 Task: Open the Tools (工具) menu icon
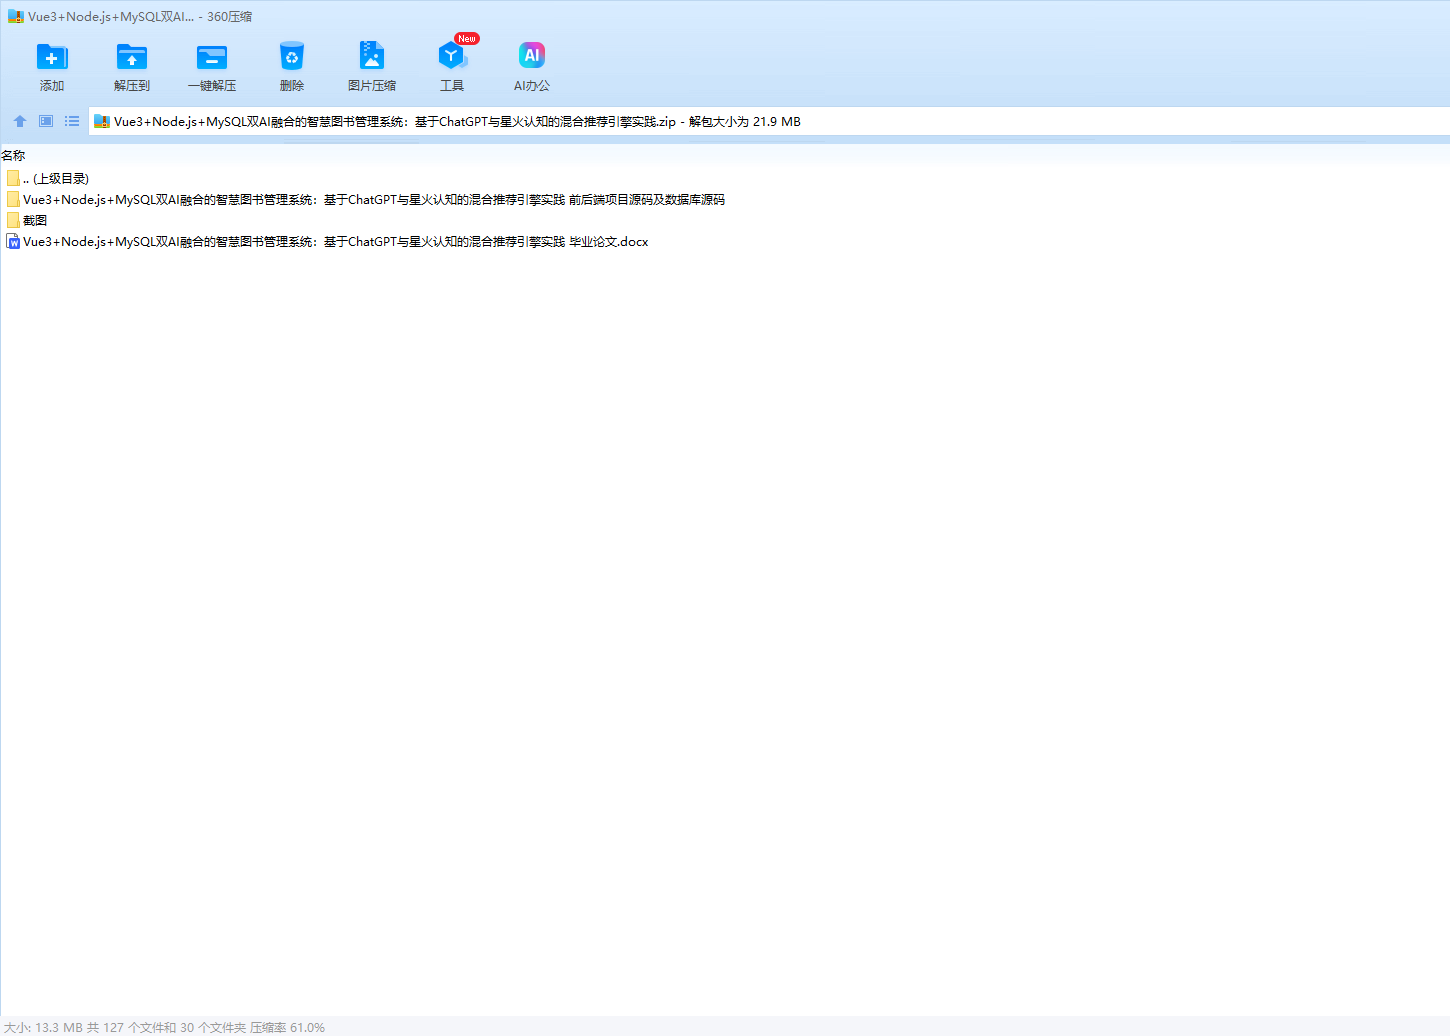(x=452, y=56)
